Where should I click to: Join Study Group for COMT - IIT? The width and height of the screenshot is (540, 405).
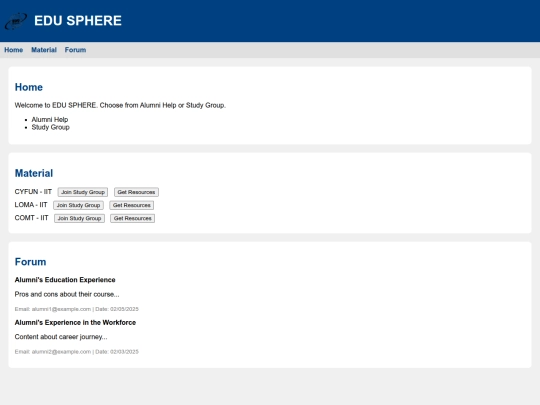[79, 218]
